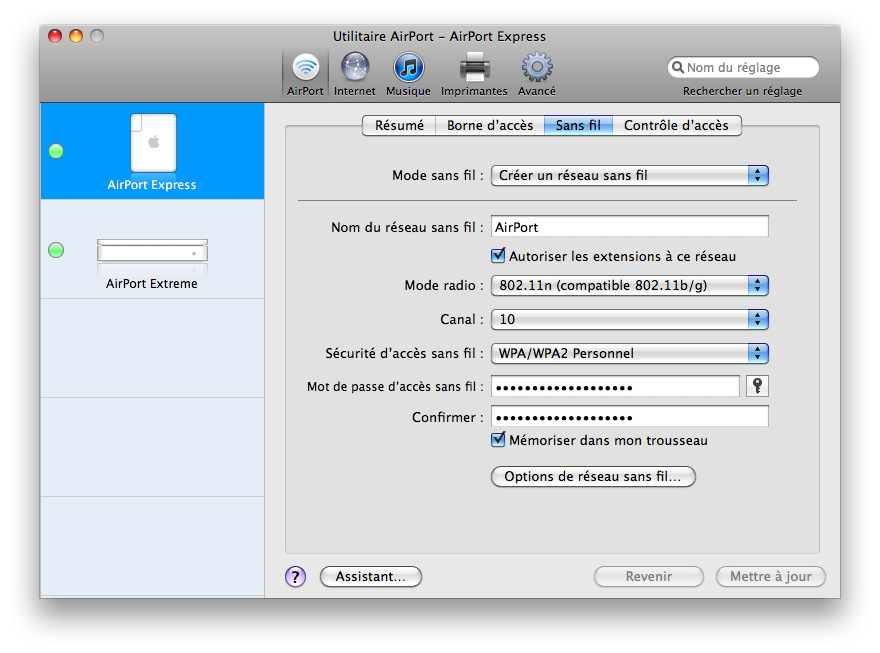Viewport: 880px width, 653px height.
Task: Select the Sans fil tab
Action: (578, 125)
